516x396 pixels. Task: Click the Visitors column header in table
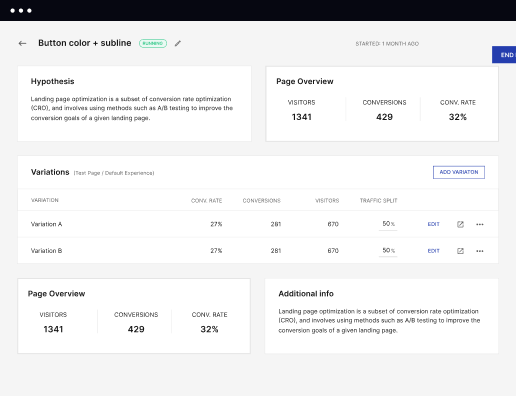pos(327,200)
